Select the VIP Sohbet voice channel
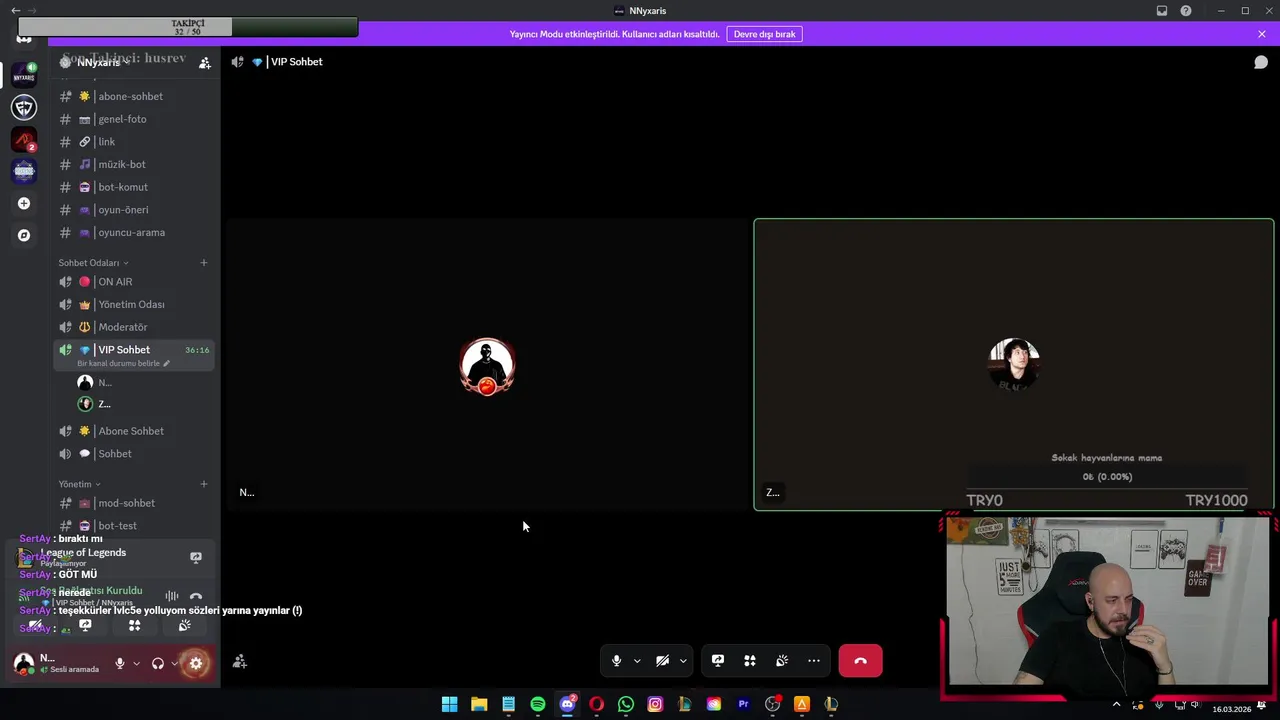Image resolution: width=1280 pixels, height=720 pixels. point(133,355)
